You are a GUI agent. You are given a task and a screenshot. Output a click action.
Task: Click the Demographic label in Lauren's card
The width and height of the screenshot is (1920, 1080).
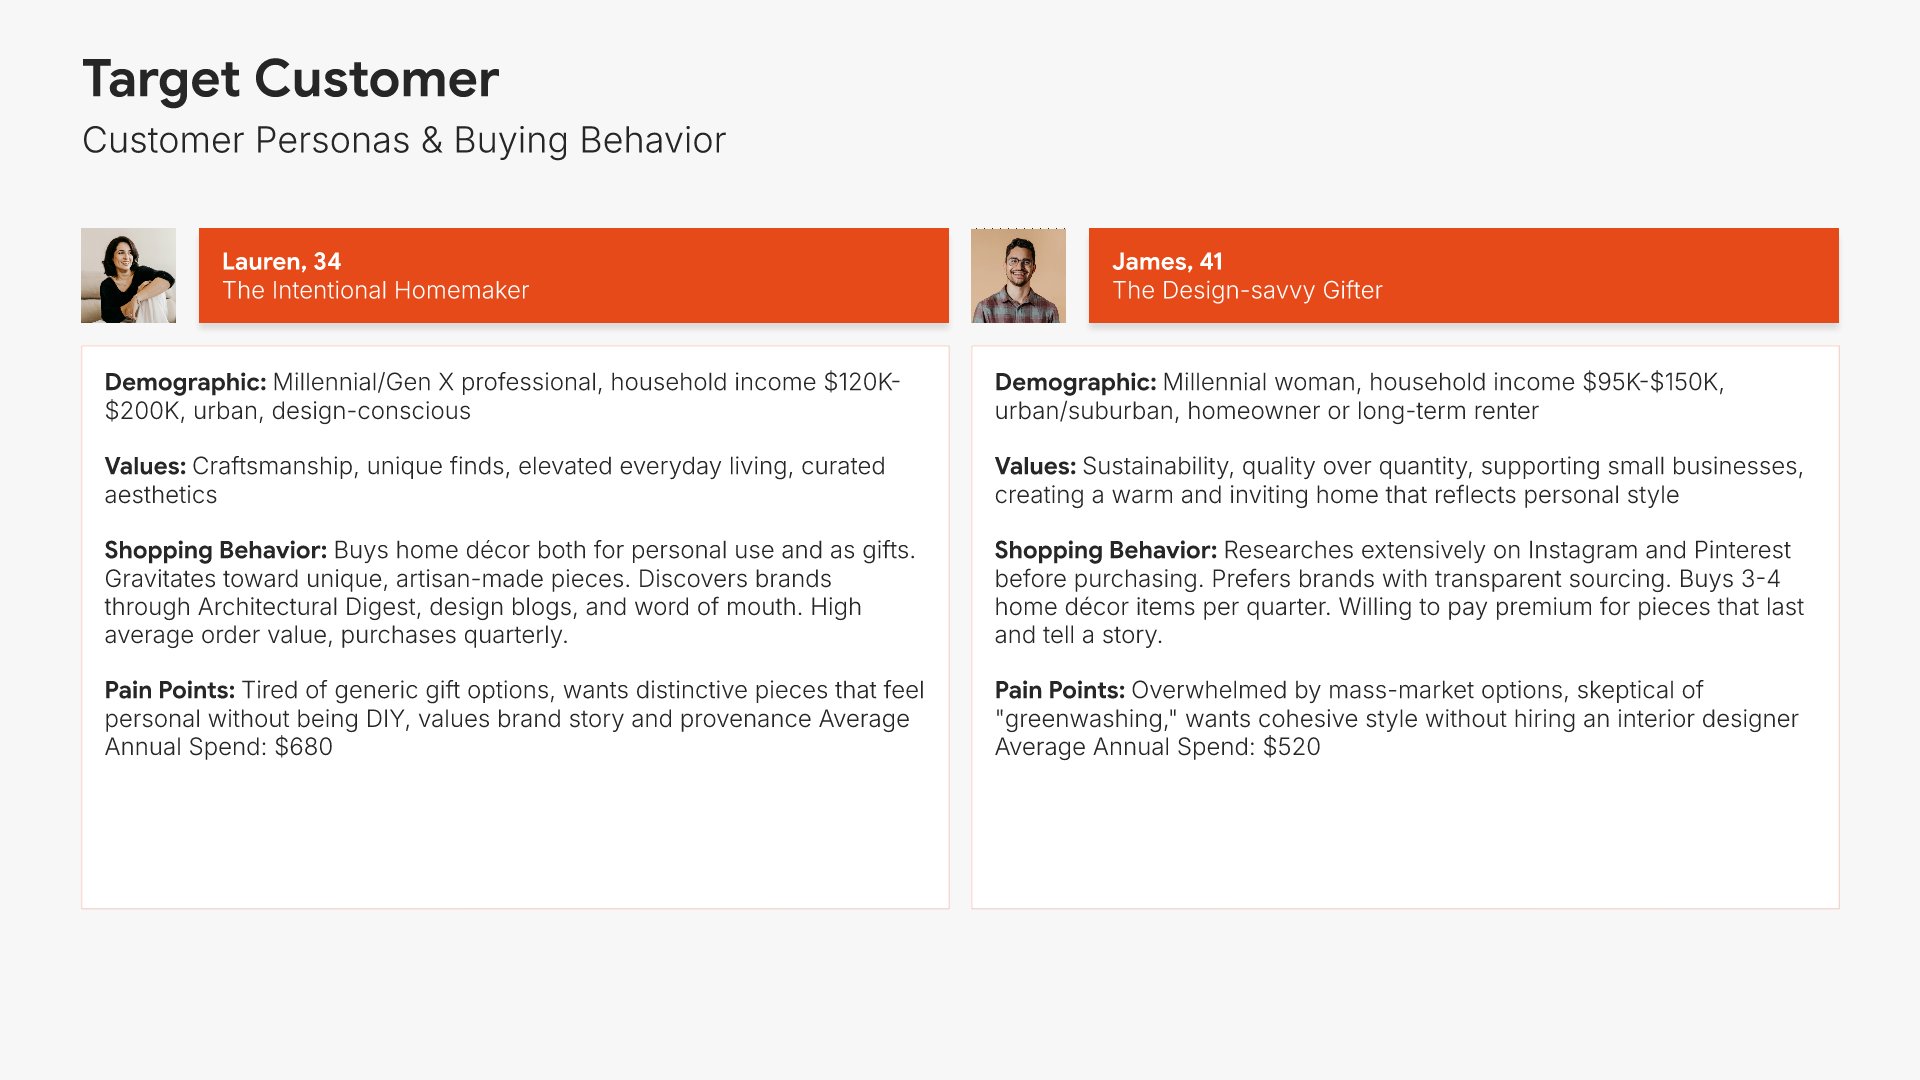[x=185, y=383]
